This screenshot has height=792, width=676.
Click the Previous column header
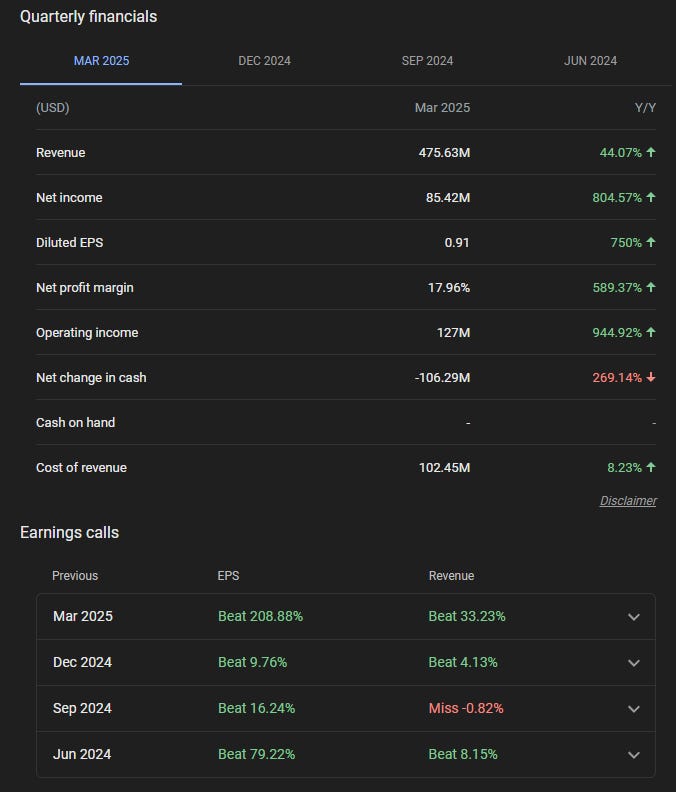tap(75, 576)
